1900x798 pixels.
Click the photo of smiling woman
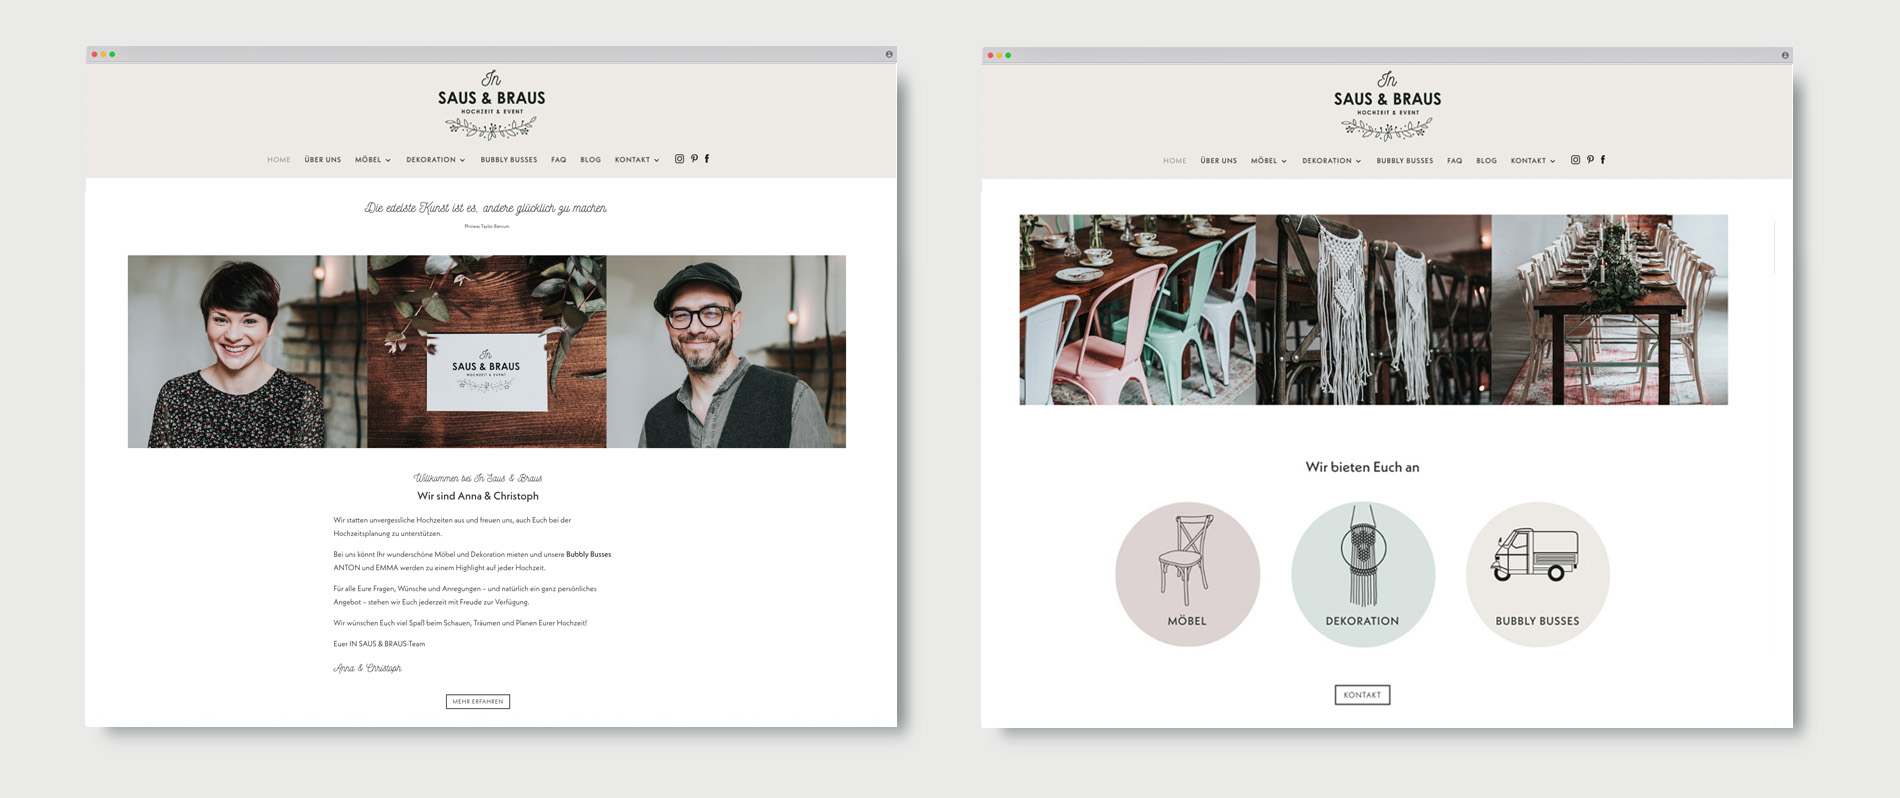click(247, 352)
